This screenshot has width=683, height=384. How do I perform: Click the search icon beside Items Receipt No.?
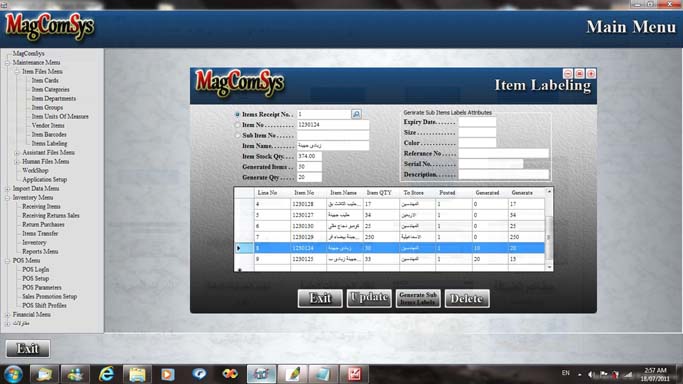coord(356,114)
